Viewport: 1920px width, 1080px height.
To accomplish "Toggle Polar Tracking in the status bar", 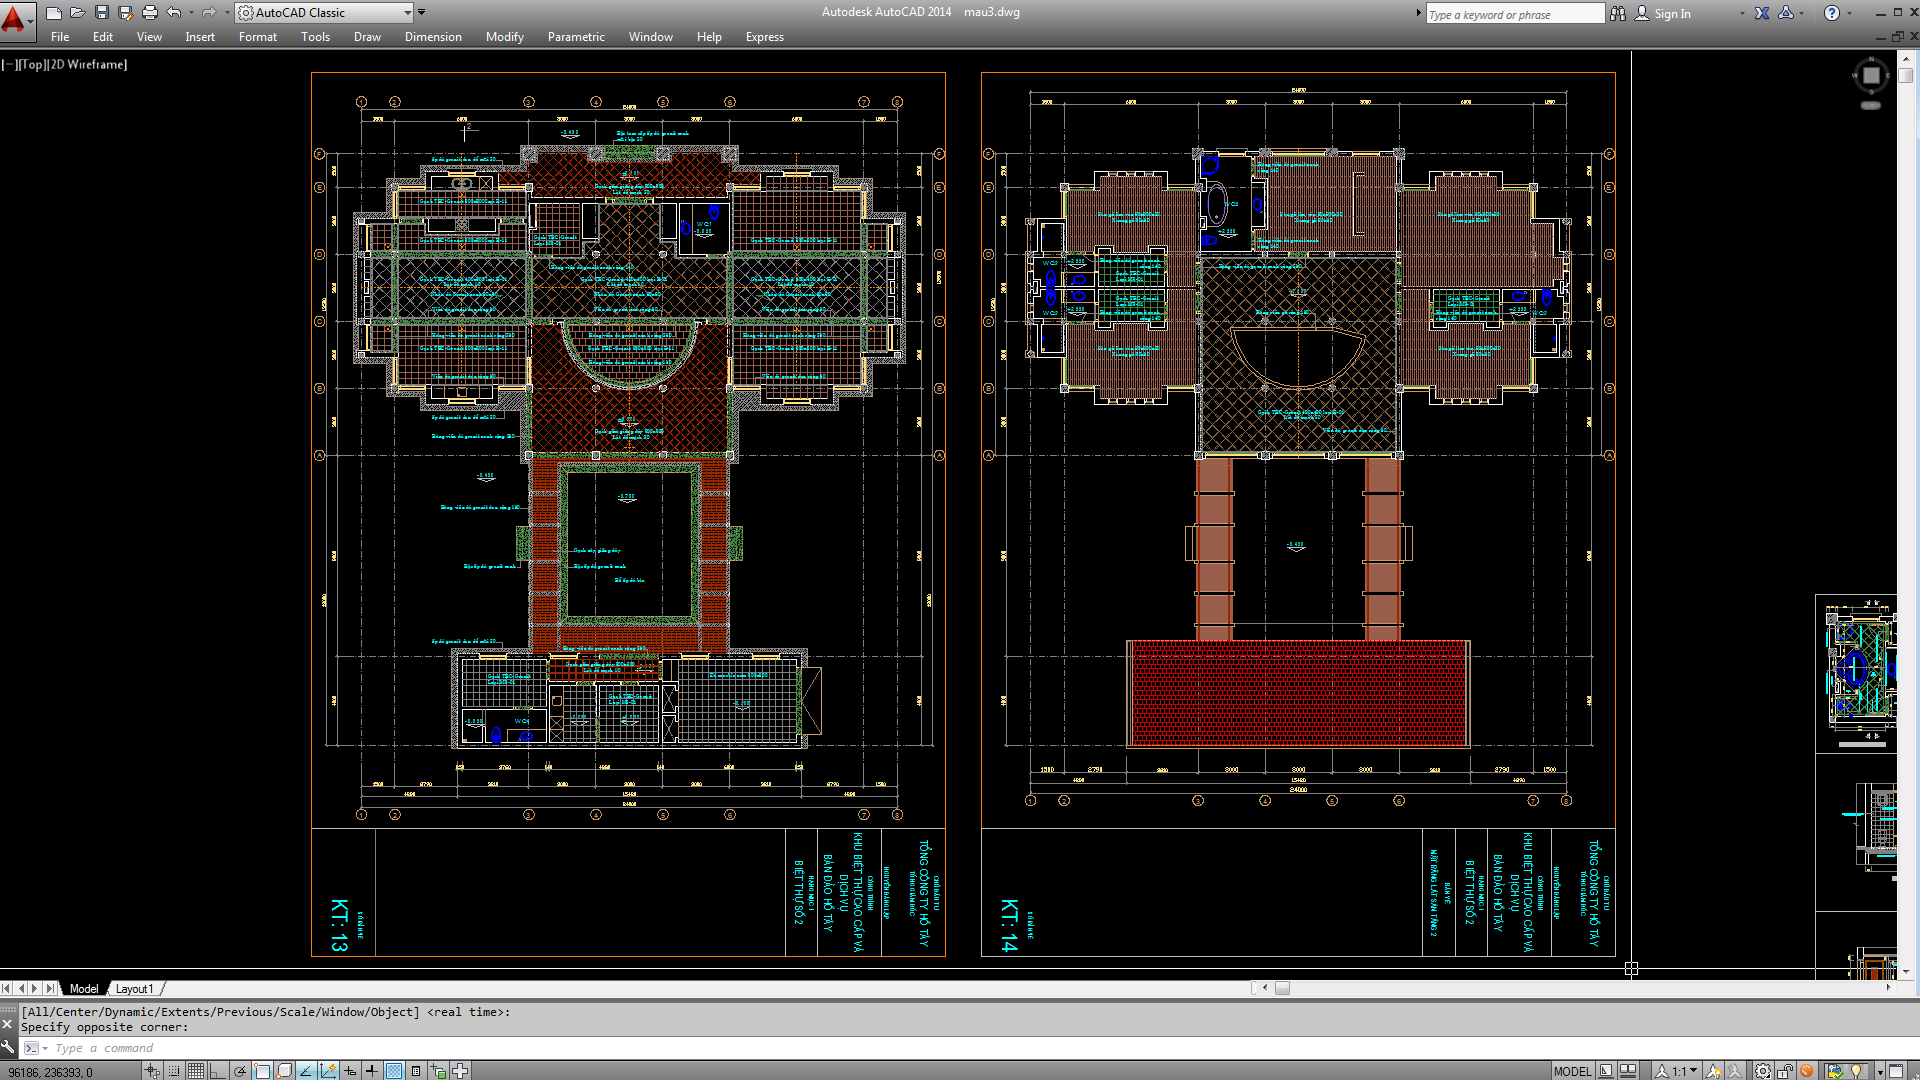I will [240, 1071].
